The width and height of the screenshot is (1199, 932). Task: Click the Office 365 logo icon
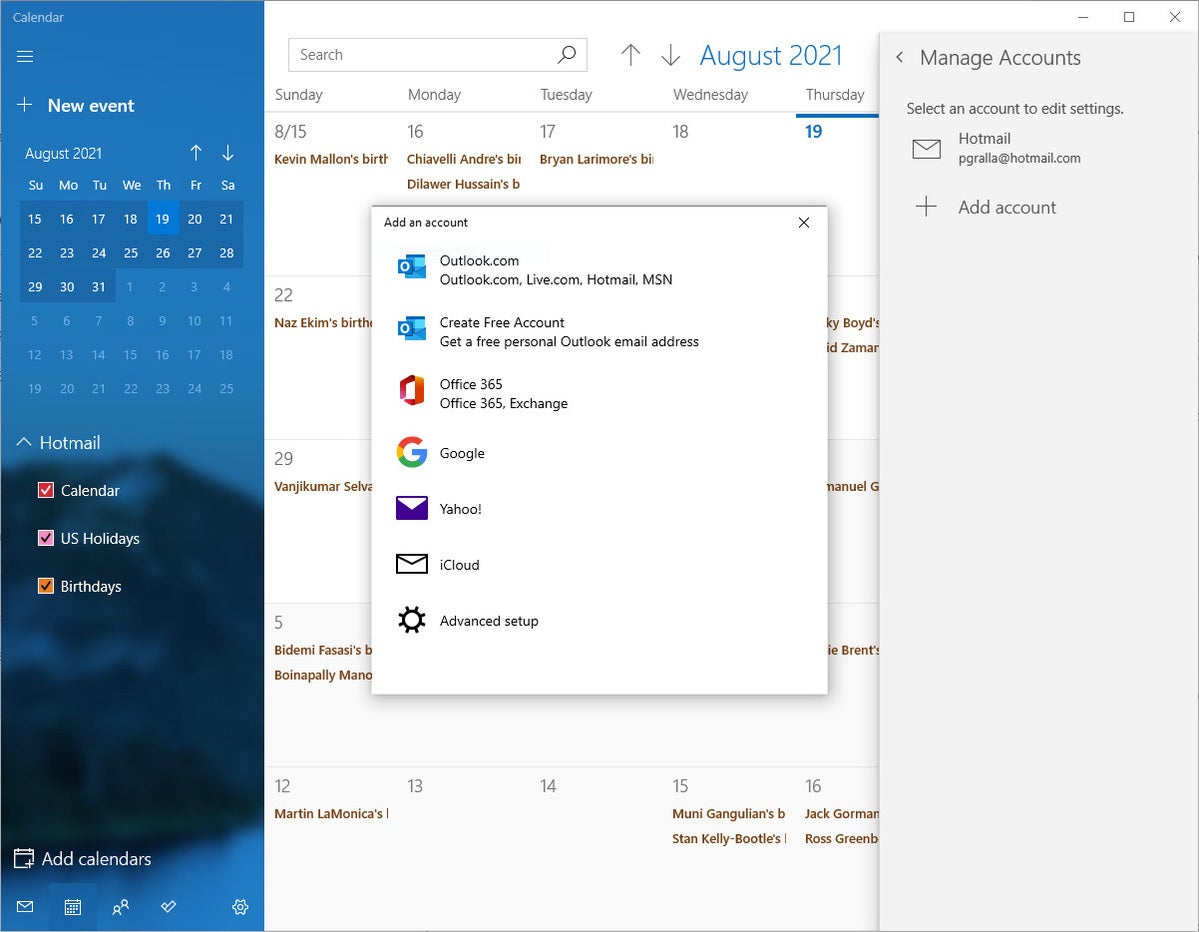[411, 391]
